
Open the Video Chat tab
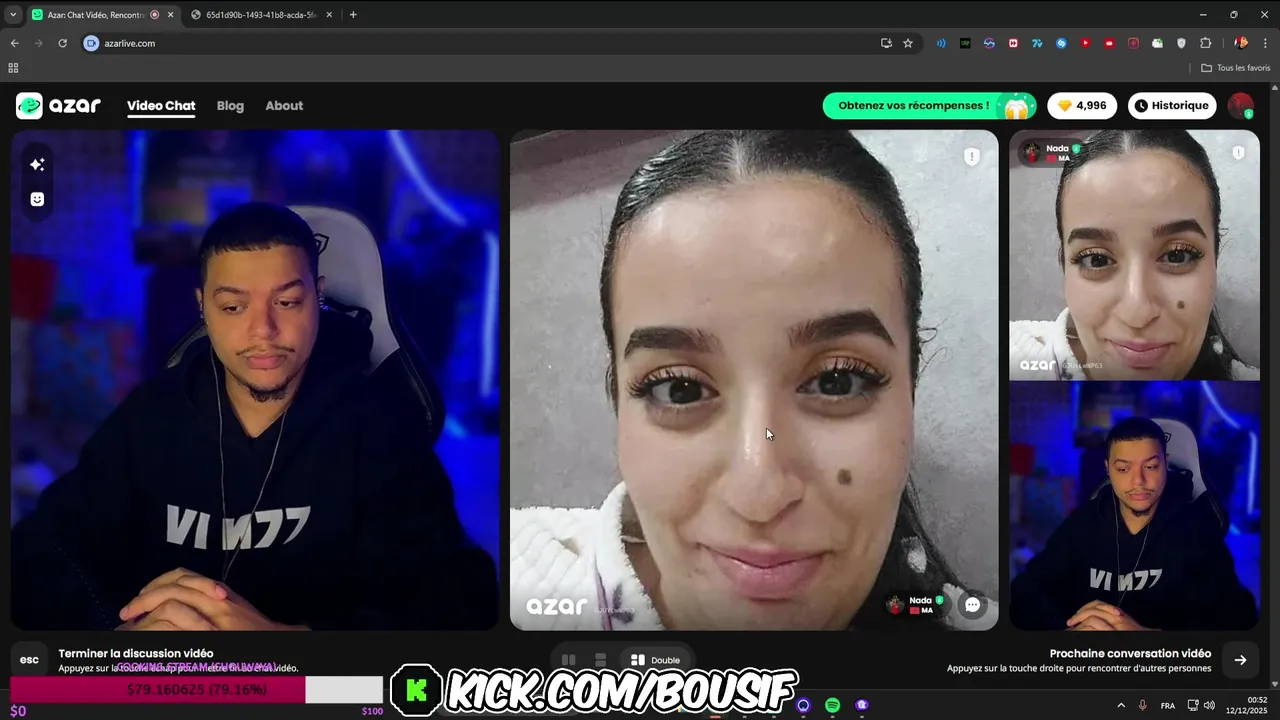point(161,106)
